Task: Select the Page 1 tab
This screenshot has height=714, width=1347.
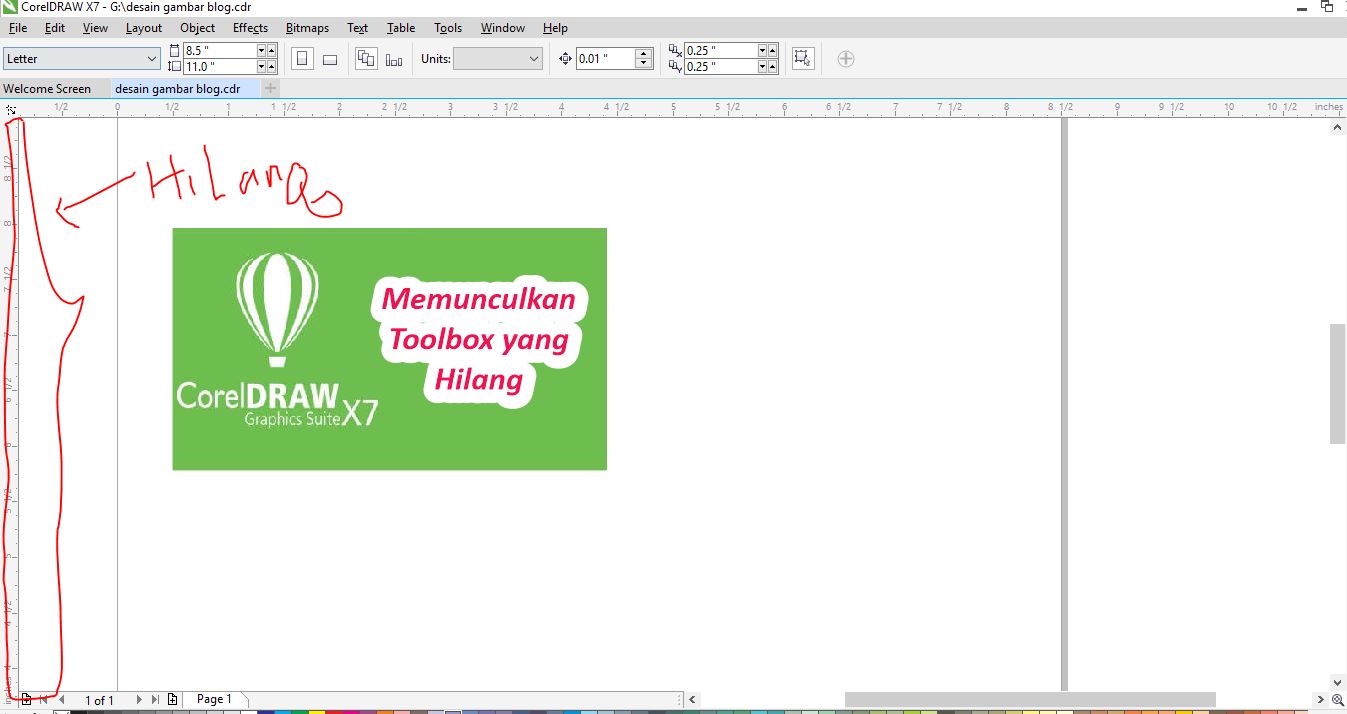Action: [214, 700]
